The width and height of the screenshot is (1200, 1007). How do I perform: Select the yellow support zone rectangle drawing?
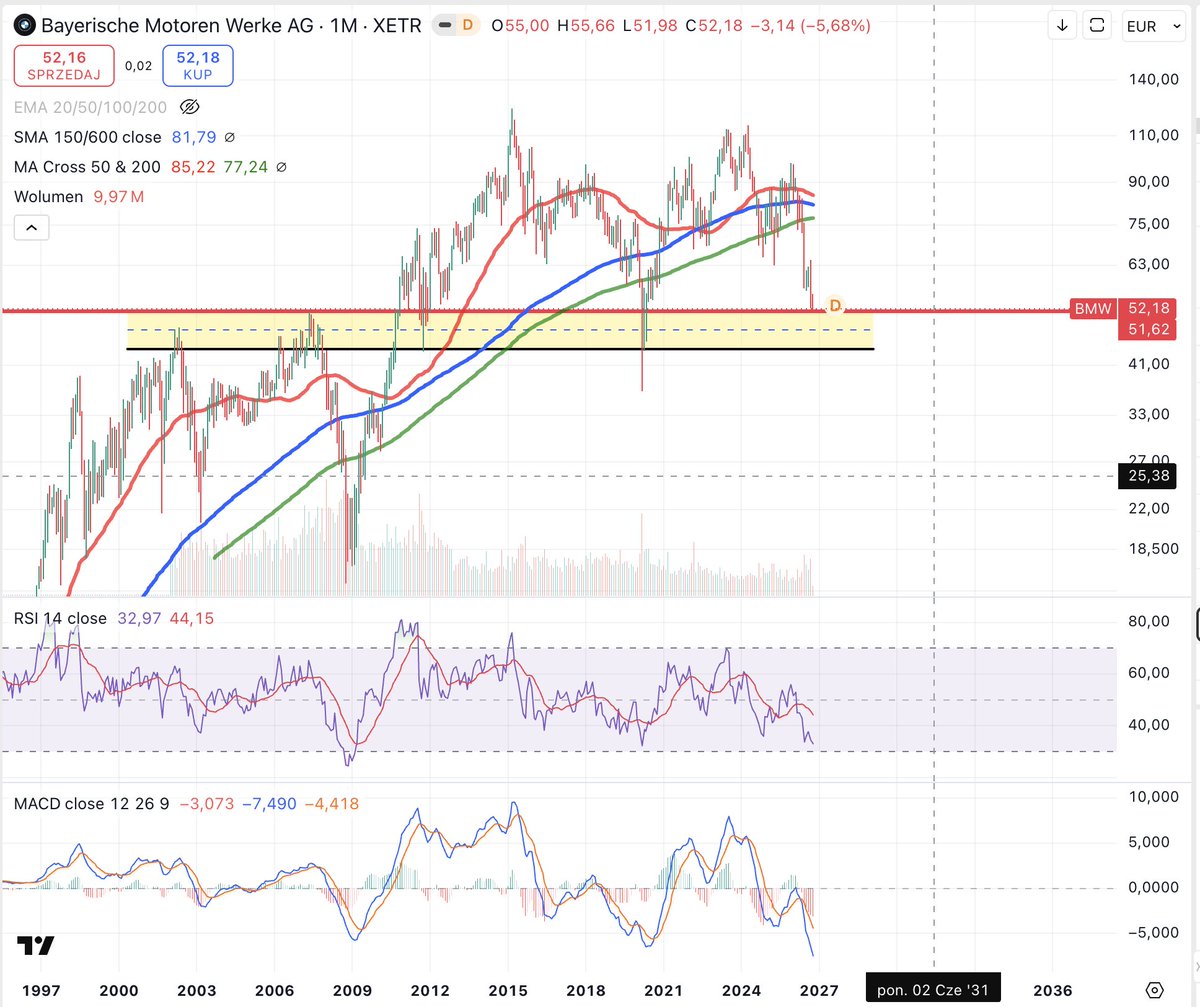[500, 330]
